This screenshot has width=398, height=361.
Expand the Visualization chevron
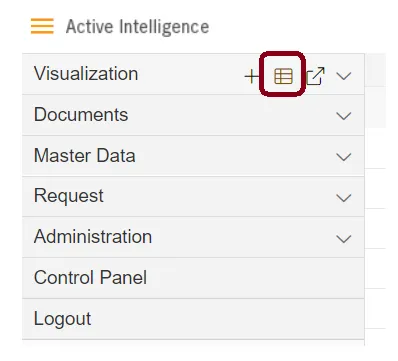tap(344, 76)
